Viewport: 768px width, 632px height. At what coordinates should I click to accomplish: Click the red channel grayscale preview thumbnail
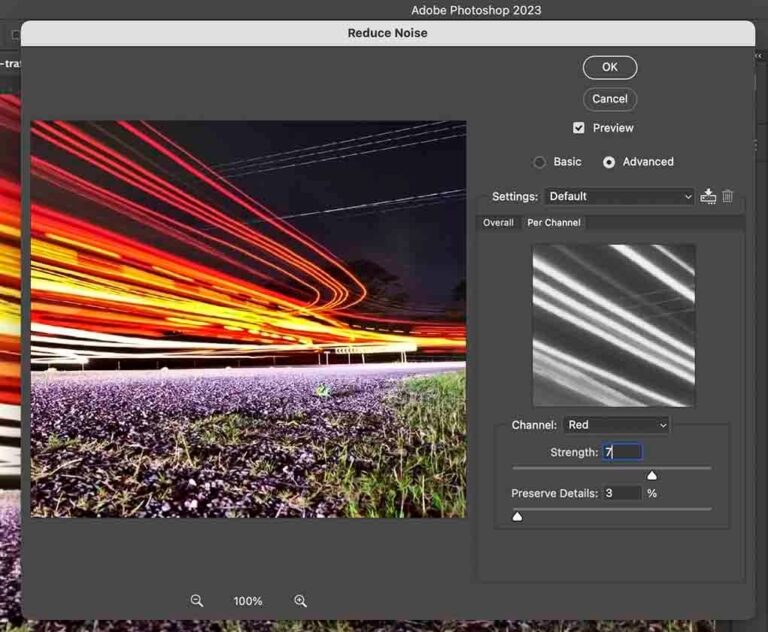tap(614, 325)
